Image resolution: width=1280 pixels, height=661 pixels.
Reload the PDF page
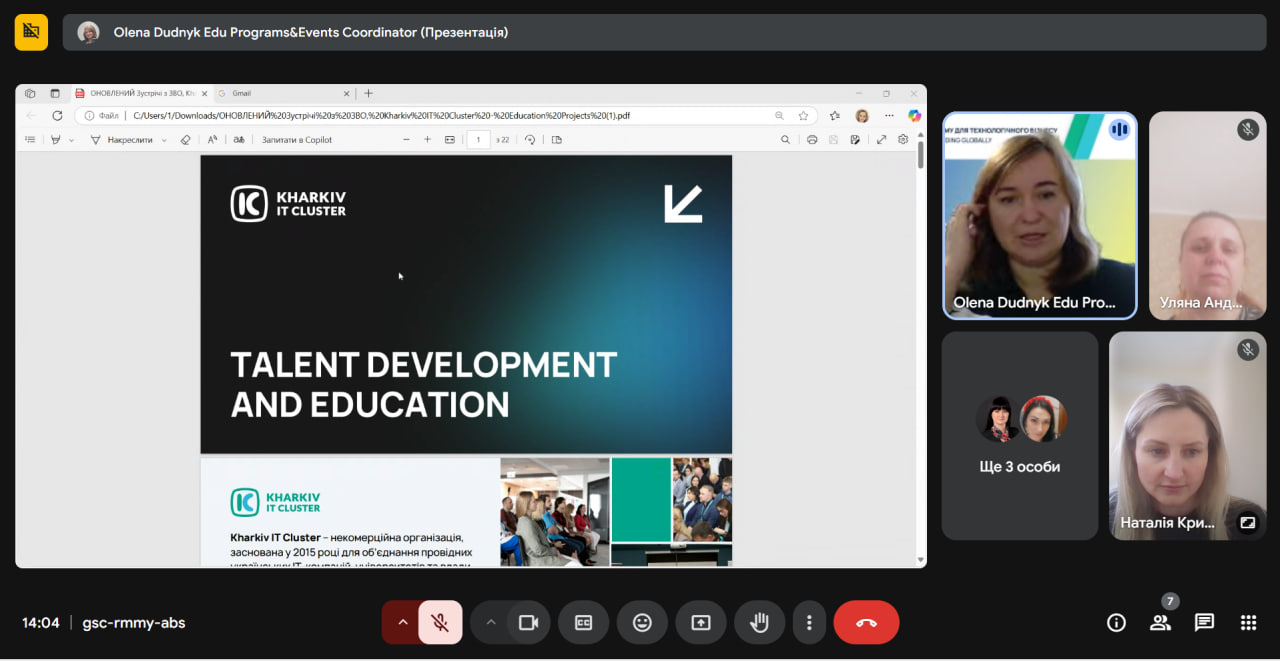click(57, 116)
